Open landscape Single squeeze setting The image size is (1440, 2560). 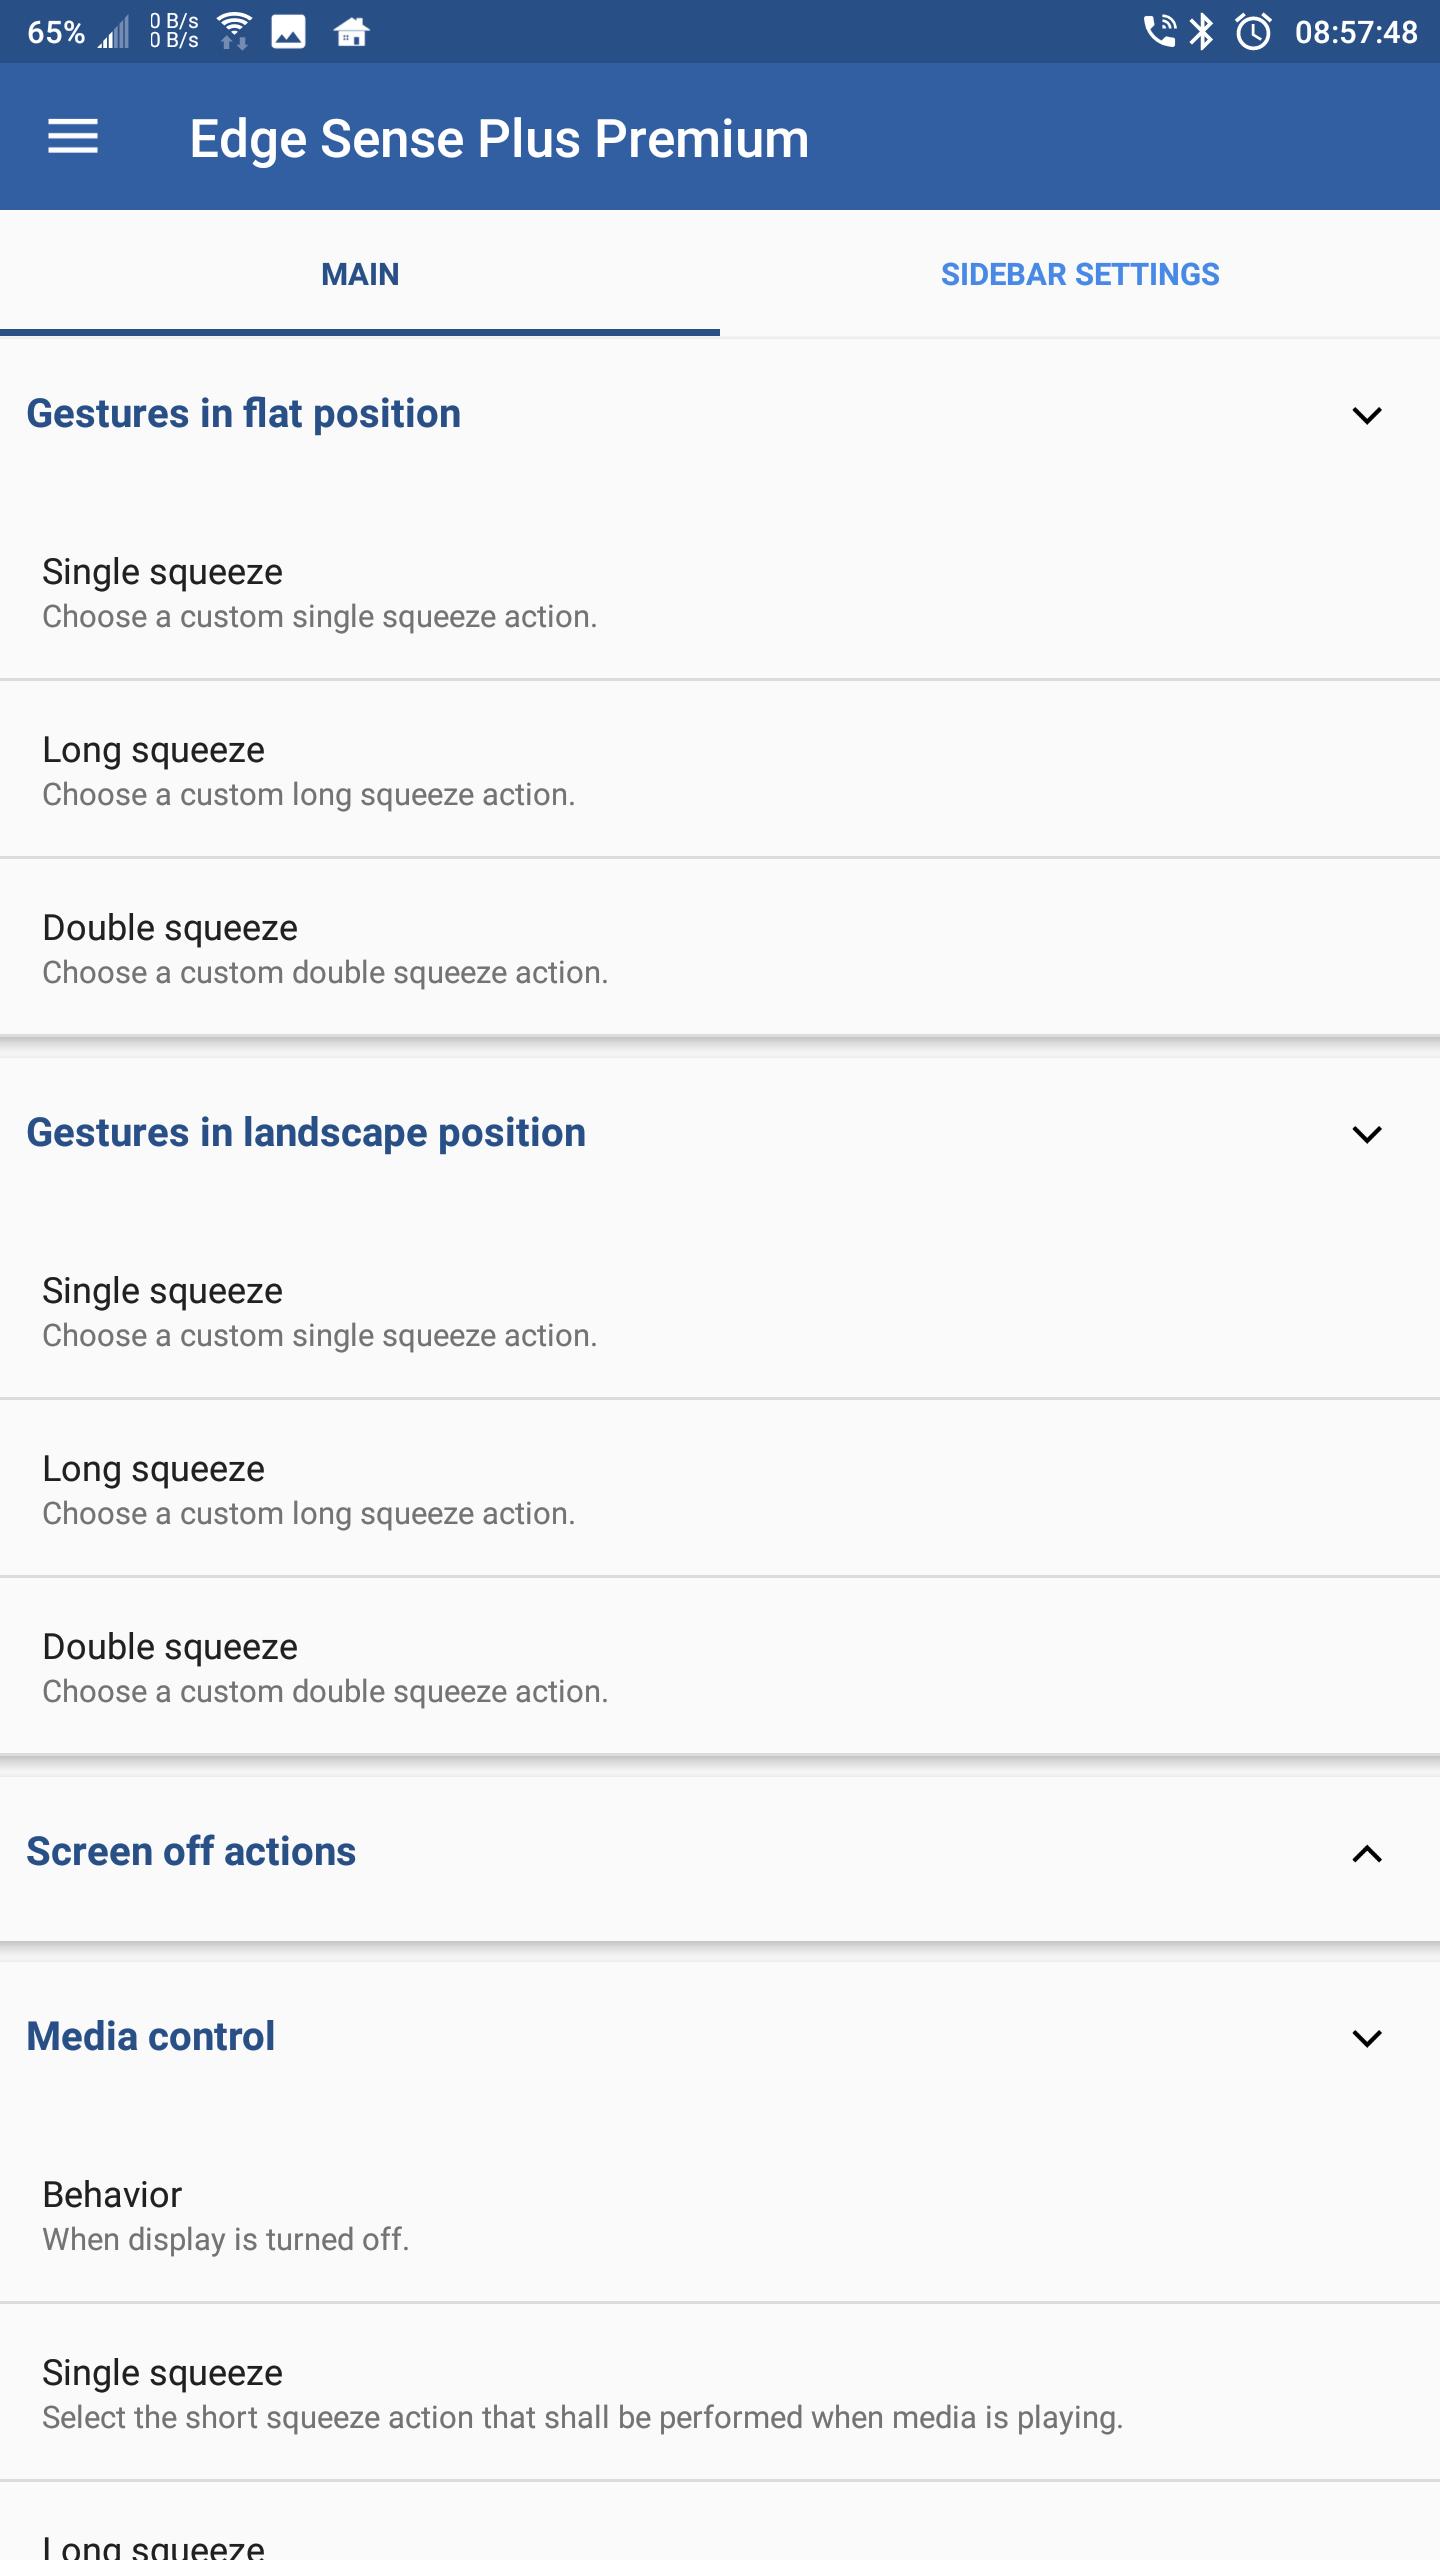pos(720,1311)
